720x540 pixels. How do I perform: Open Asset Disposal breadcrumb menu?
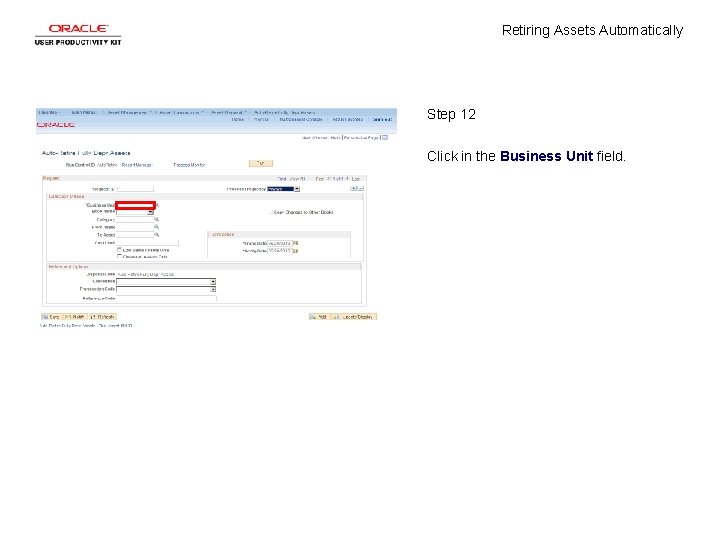tap(227, 112)
